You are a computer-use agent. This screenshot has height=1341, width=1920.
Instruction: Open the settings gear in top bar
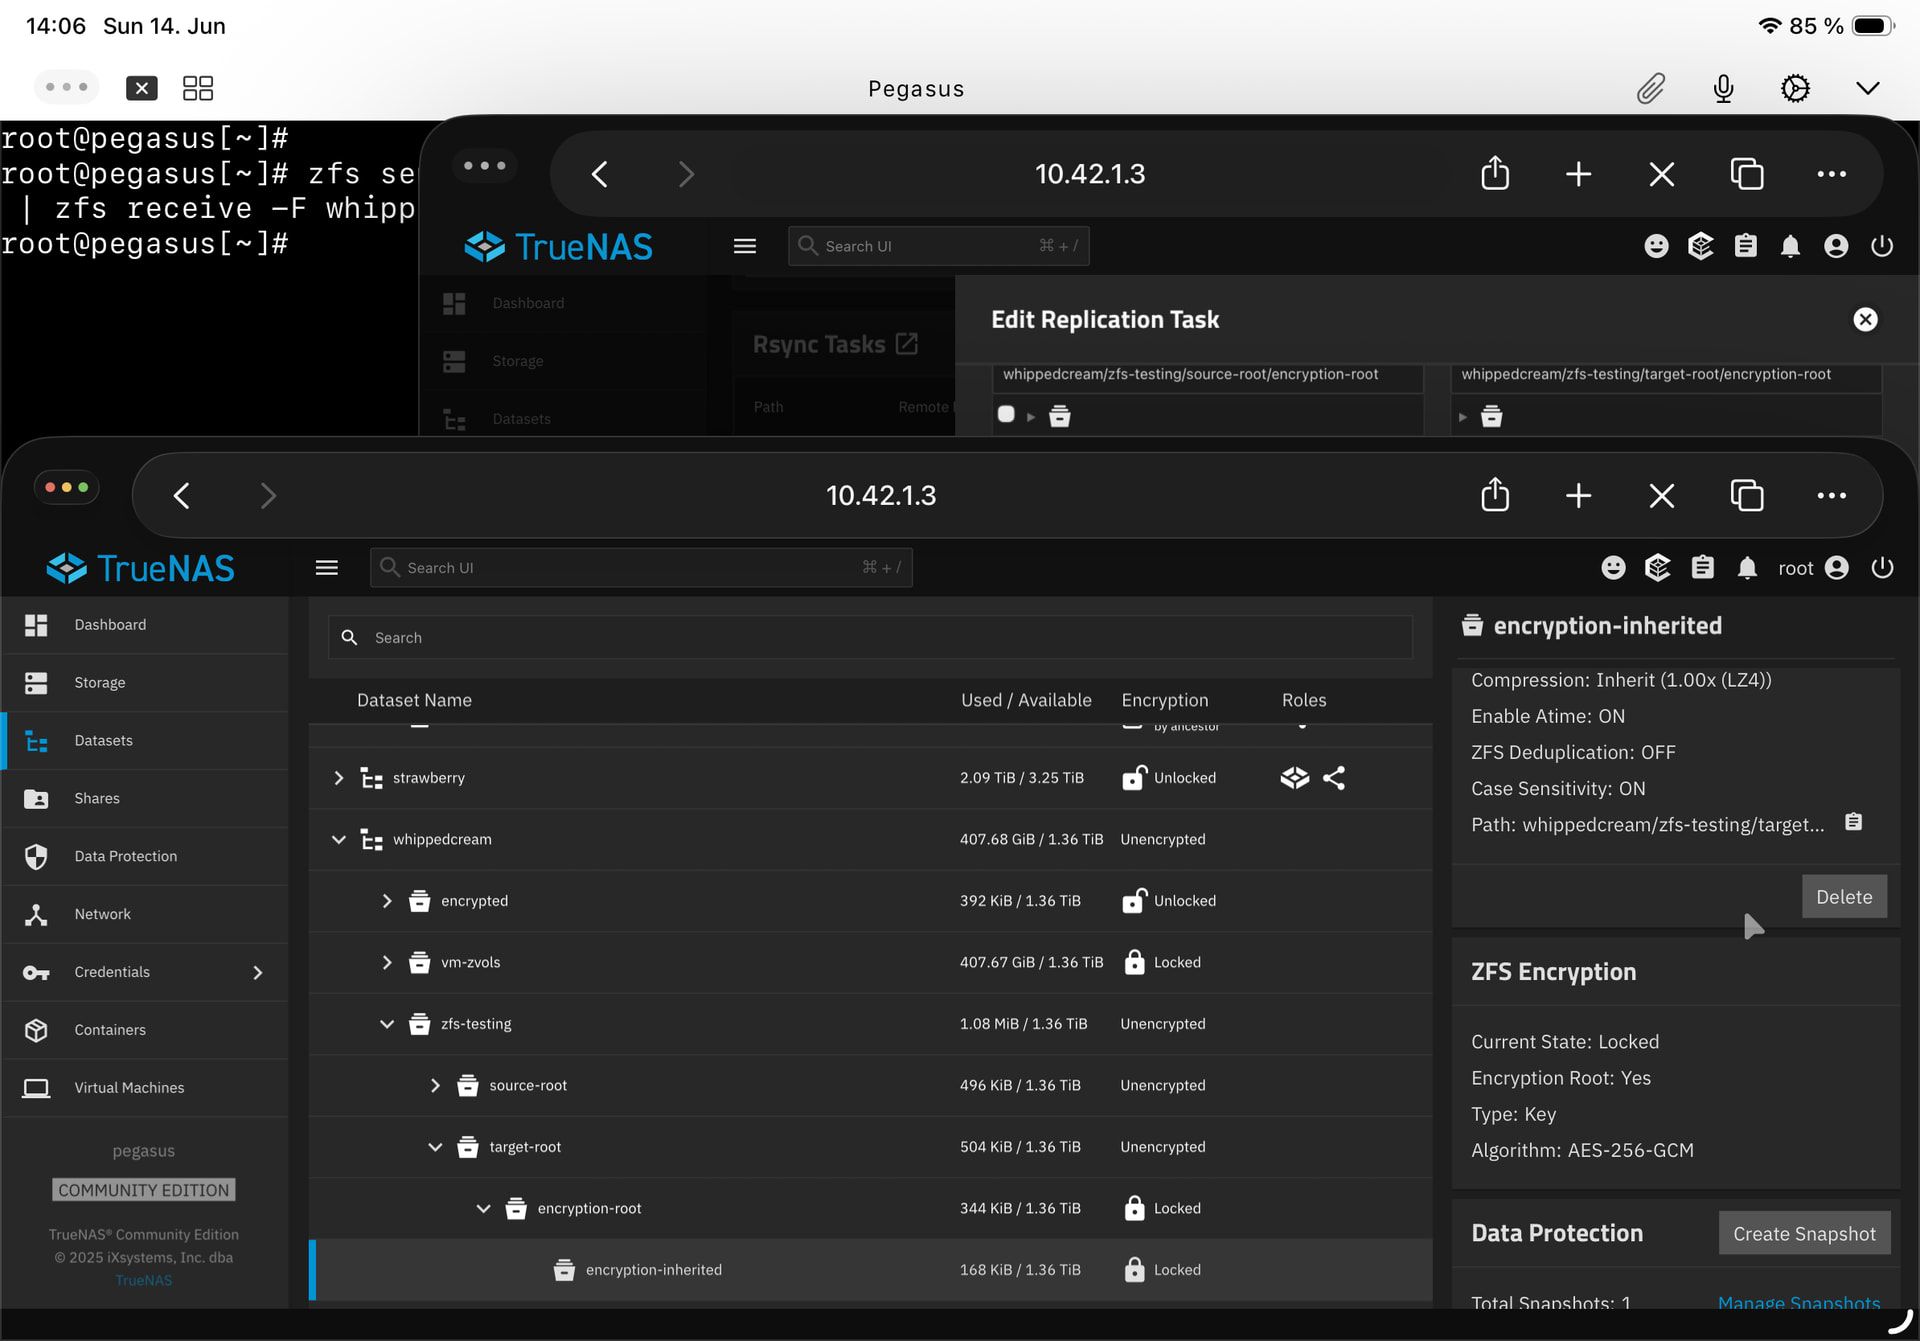1795,88
